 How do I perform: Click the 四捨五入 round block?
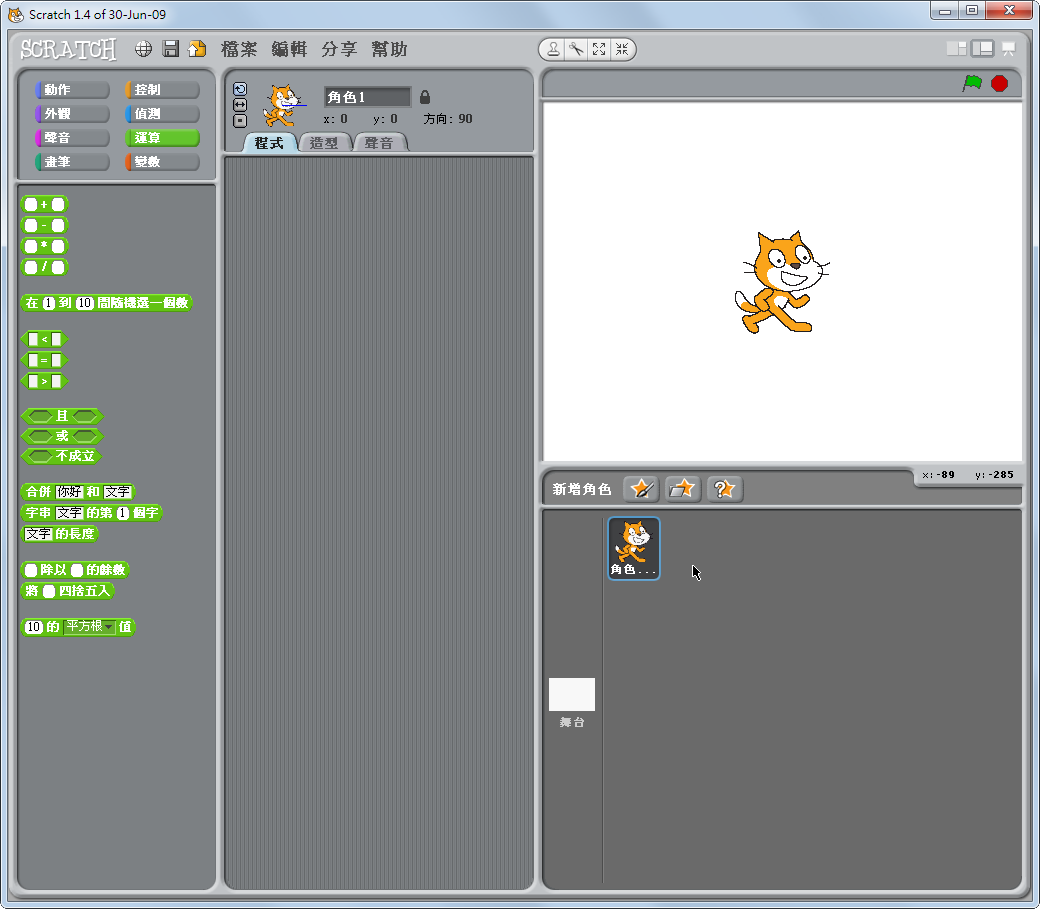(68, 591)
